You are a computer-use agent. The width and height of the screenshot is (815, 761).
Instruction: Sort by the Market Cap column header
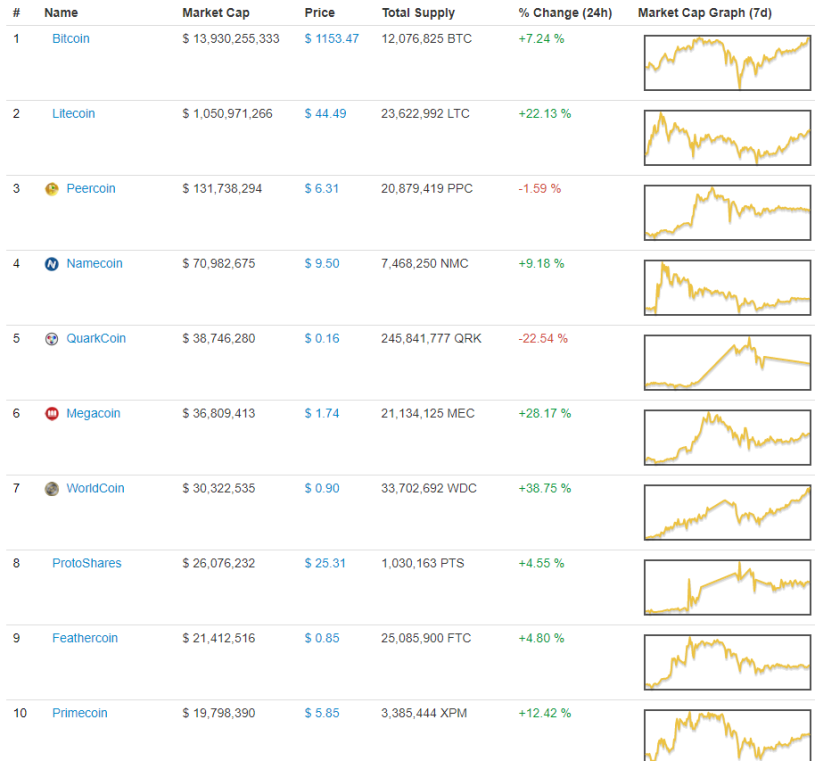pos(216,13)
